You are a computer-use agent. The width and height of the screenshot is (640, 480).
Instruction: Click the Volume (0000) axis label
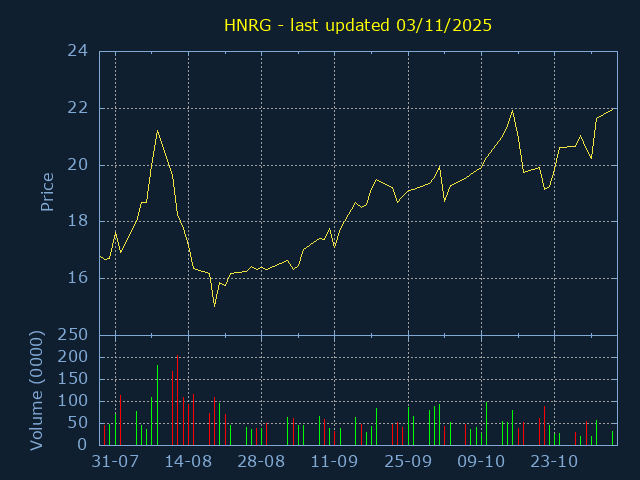[38, 389]
